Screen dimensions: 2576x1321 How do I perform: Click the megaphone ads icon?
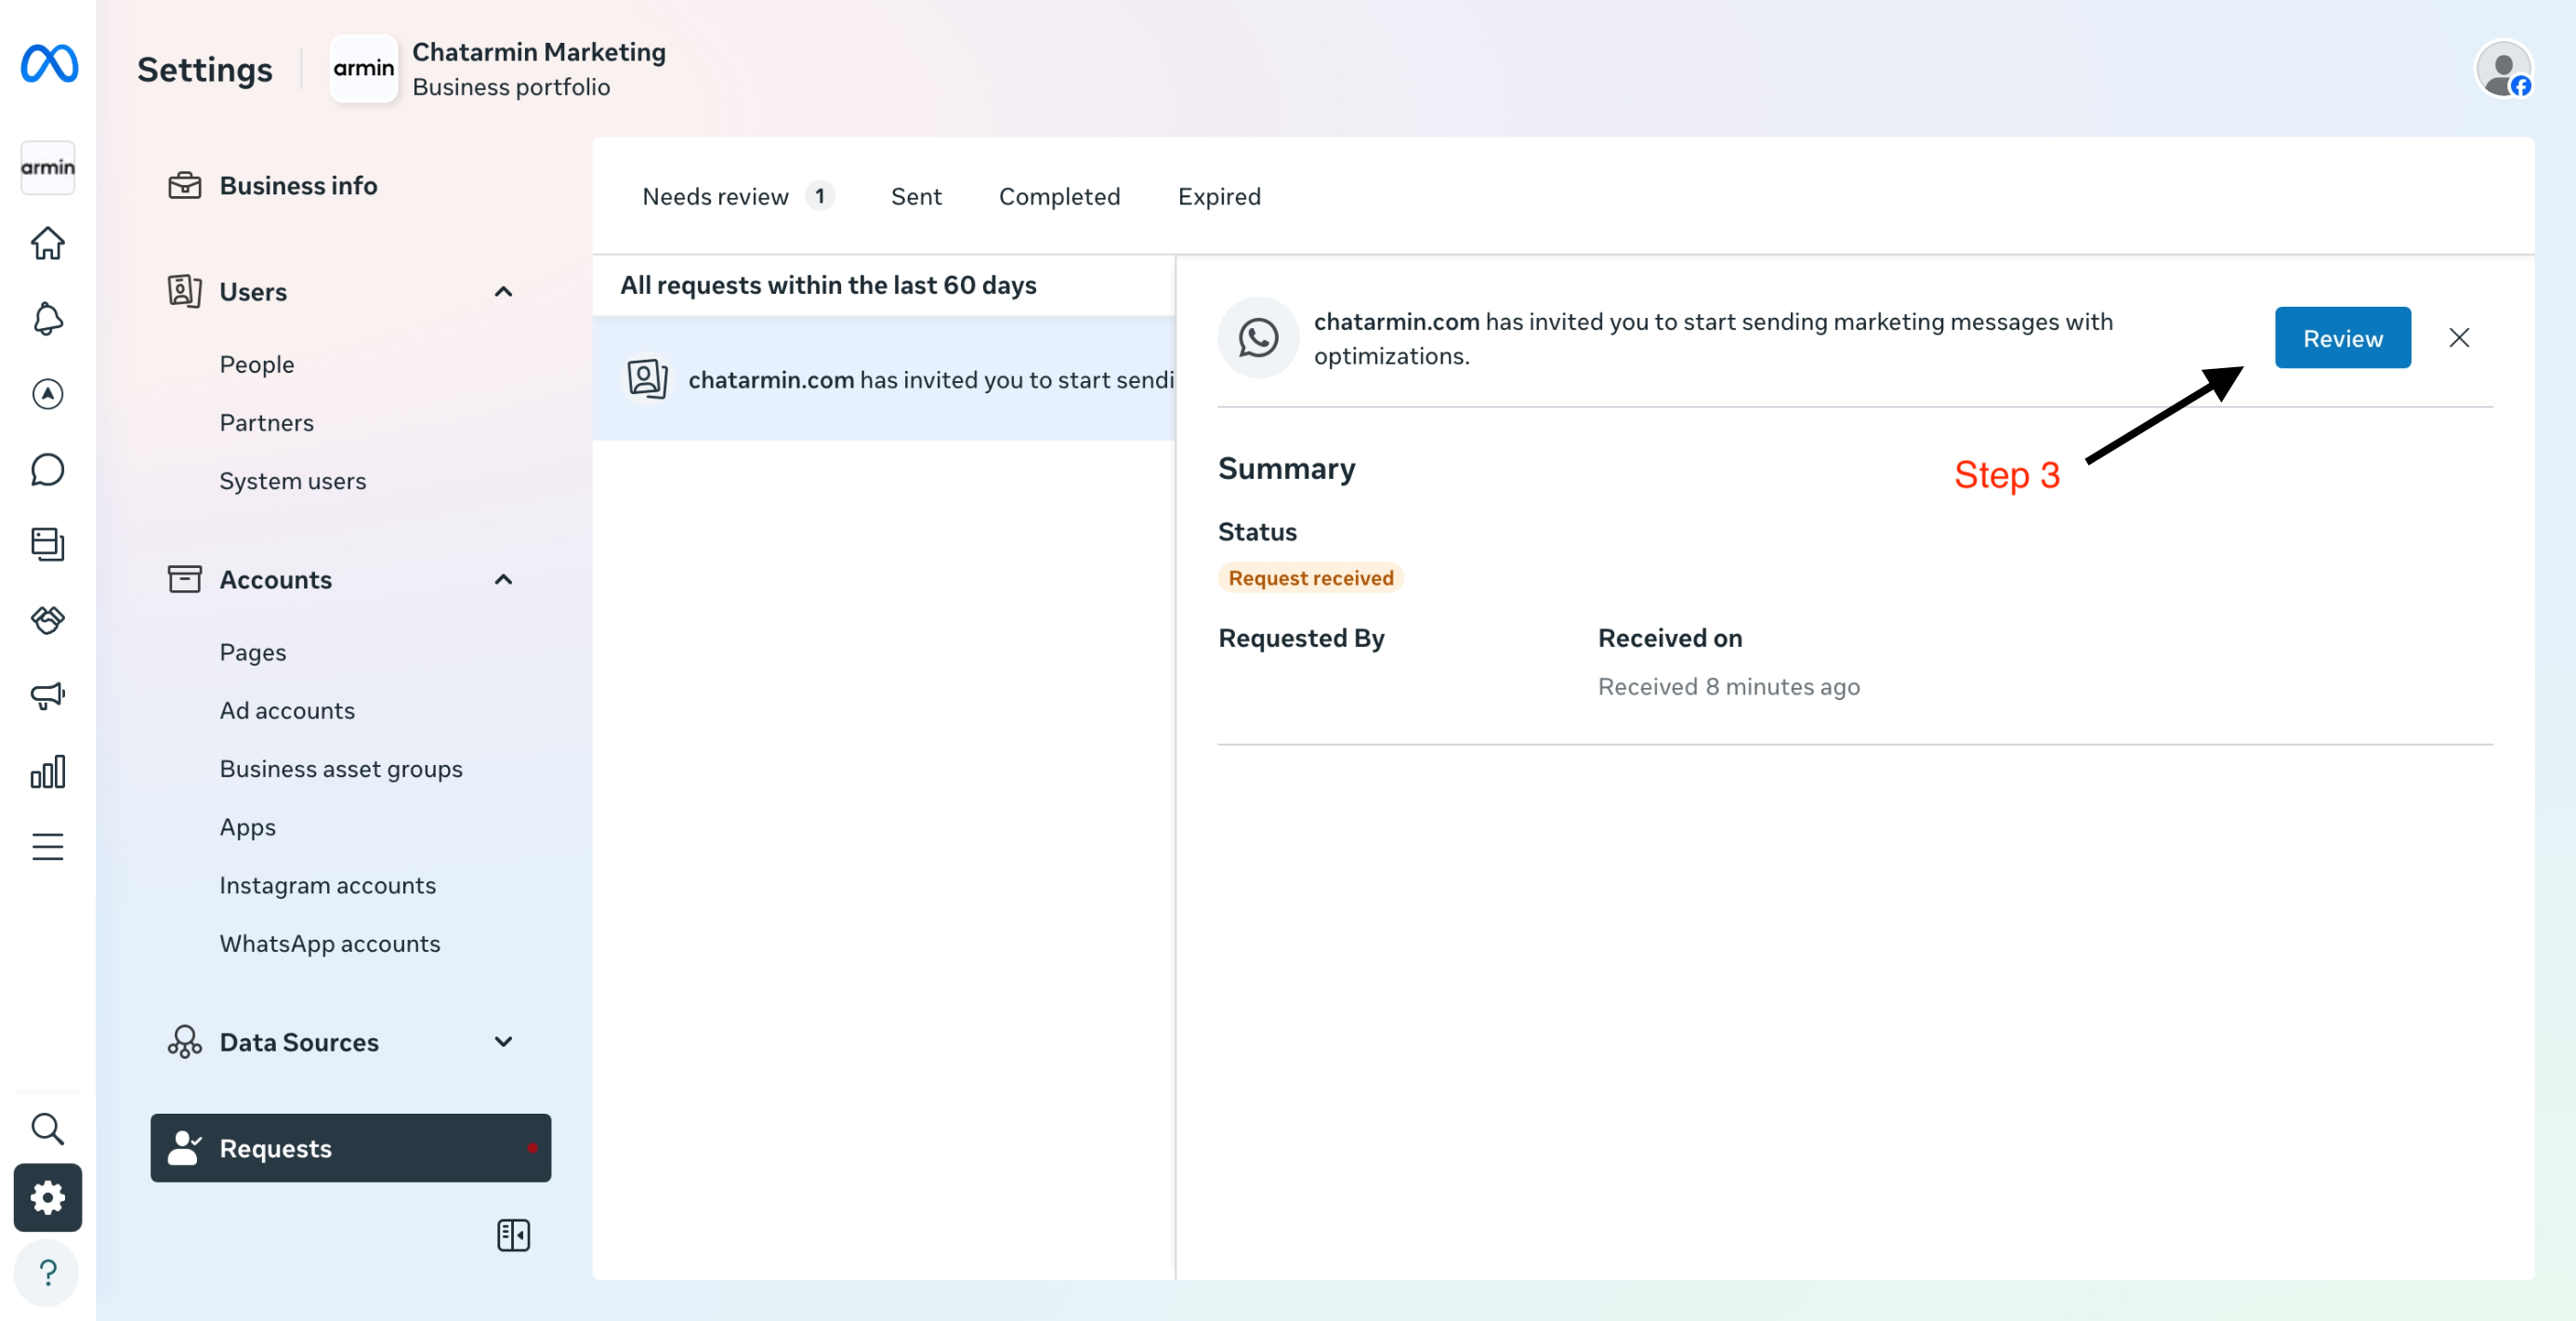(48, 695)
